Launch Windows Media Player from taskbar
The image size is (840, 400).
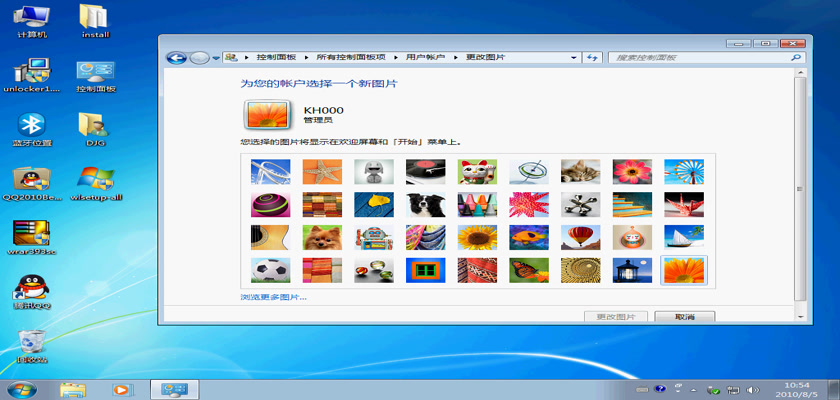click(x=121, y=389)
